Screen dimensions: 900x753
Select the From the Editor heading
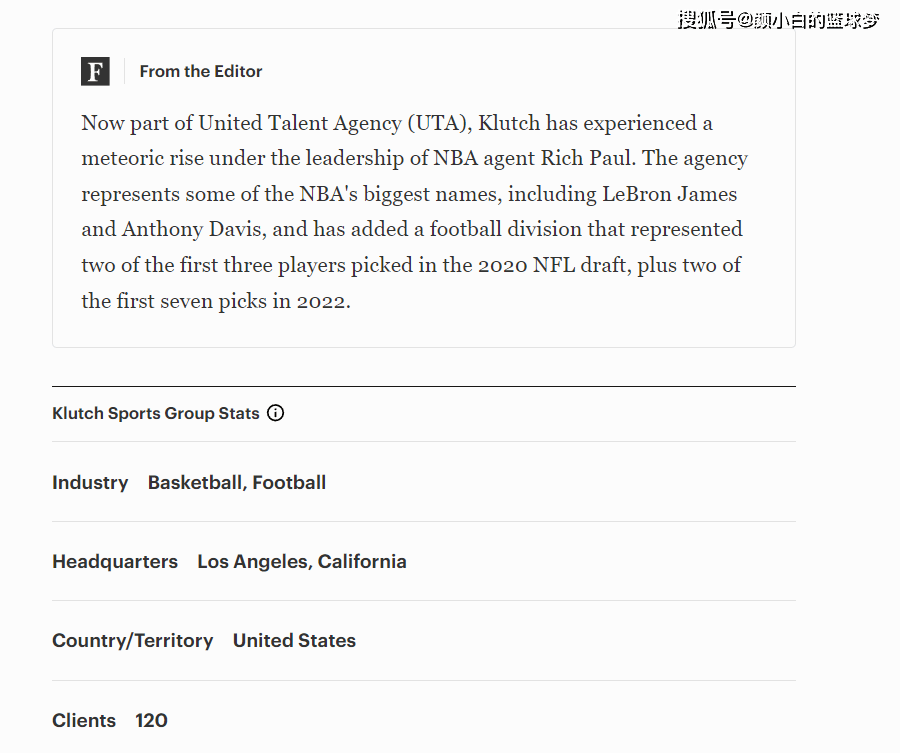pyautogui.click(x=201, y=71)
